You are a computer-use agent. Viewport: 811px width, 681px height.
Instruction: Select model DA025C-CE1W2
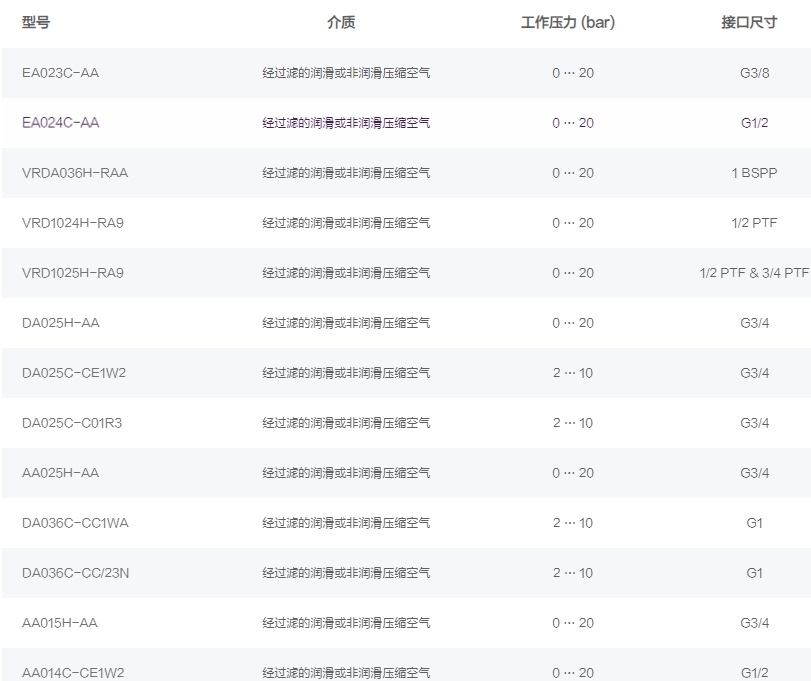[73, 373]
